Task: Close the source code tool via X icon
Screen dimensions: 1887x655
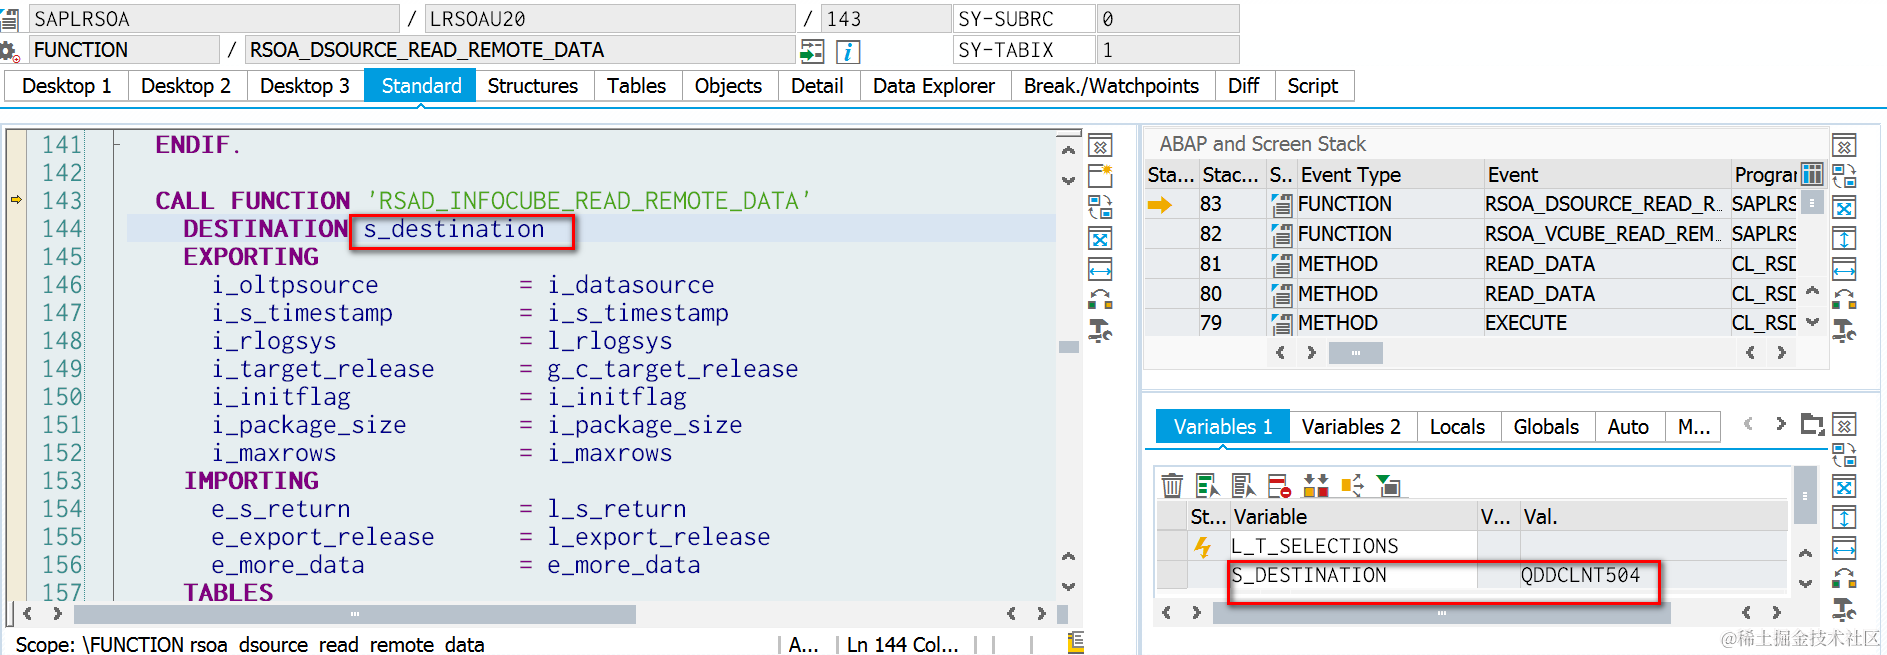Action: 1100,146
